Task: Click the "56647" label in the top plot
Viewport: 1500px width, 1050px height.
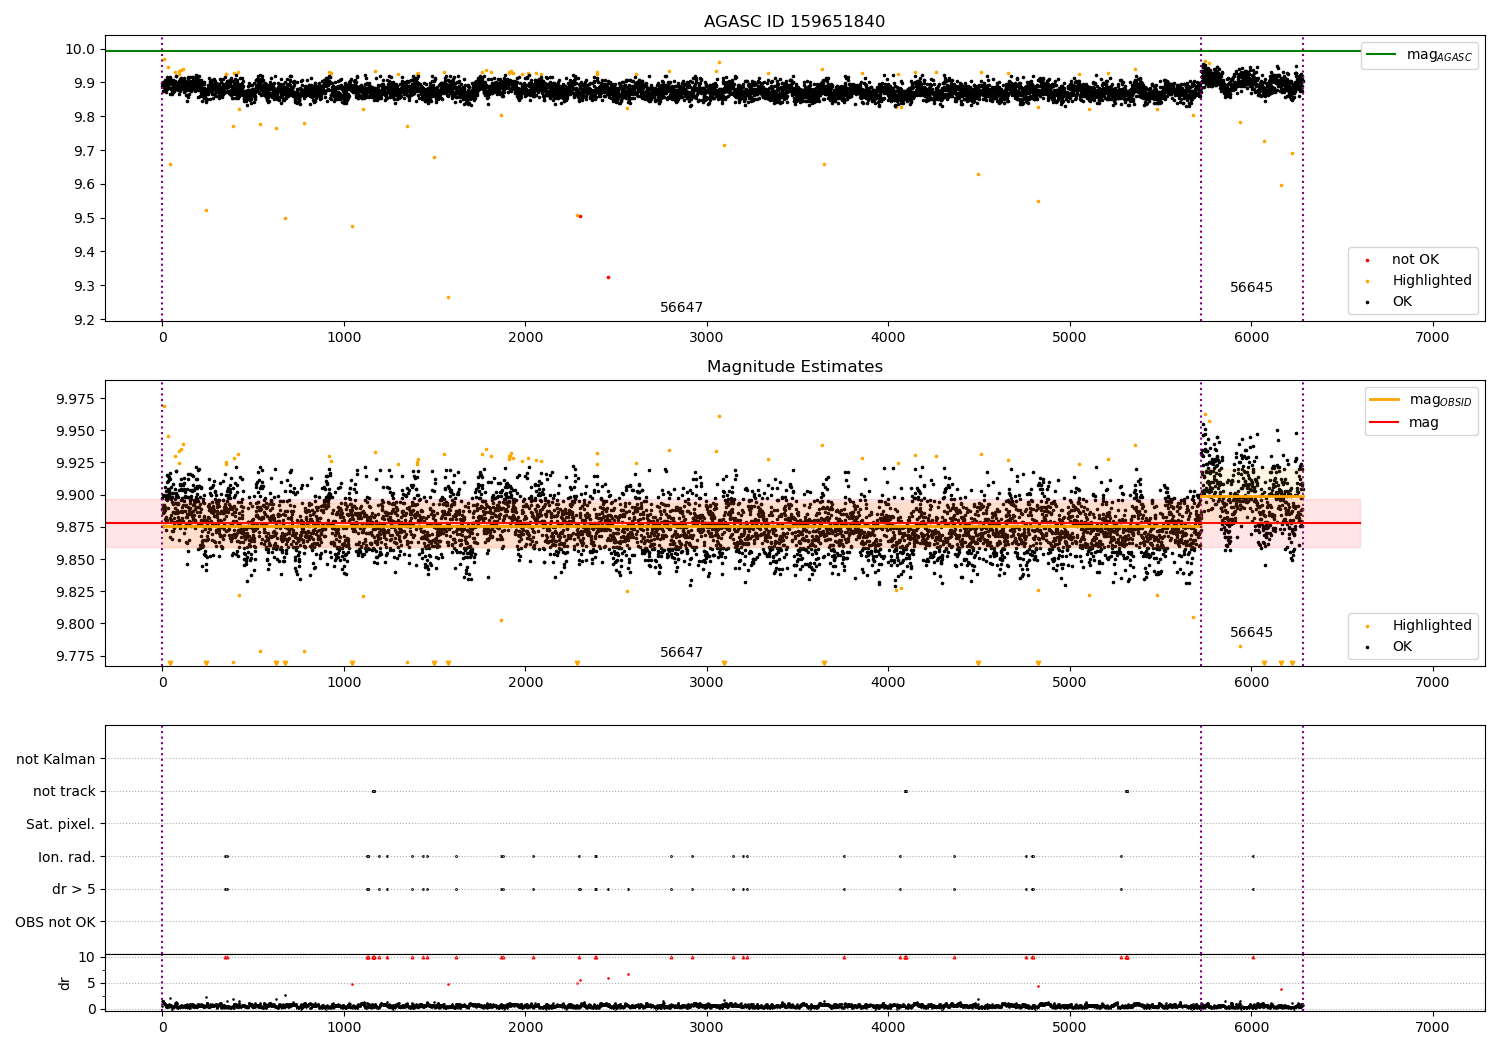Action: point(681,308)
